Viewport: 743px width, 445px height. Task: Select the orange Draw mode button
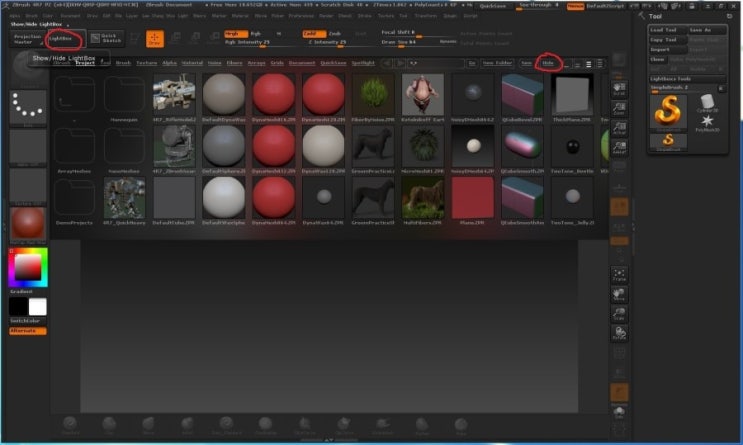(154, 39)
